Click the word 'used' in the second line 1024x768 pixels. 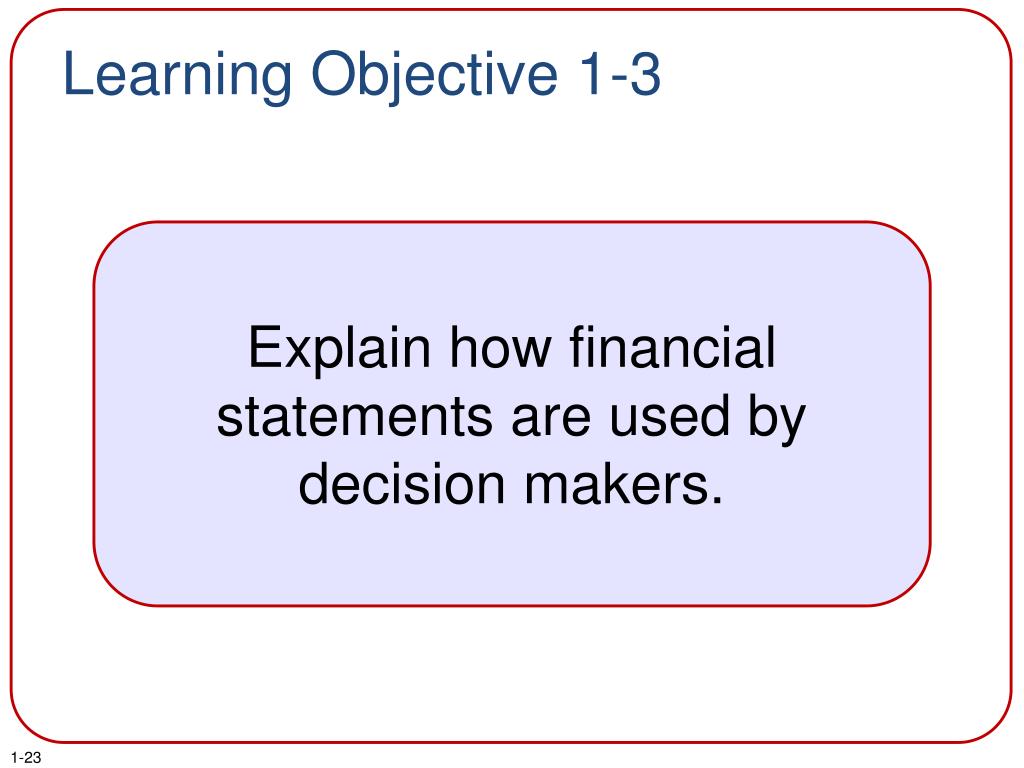pos(669,417)
